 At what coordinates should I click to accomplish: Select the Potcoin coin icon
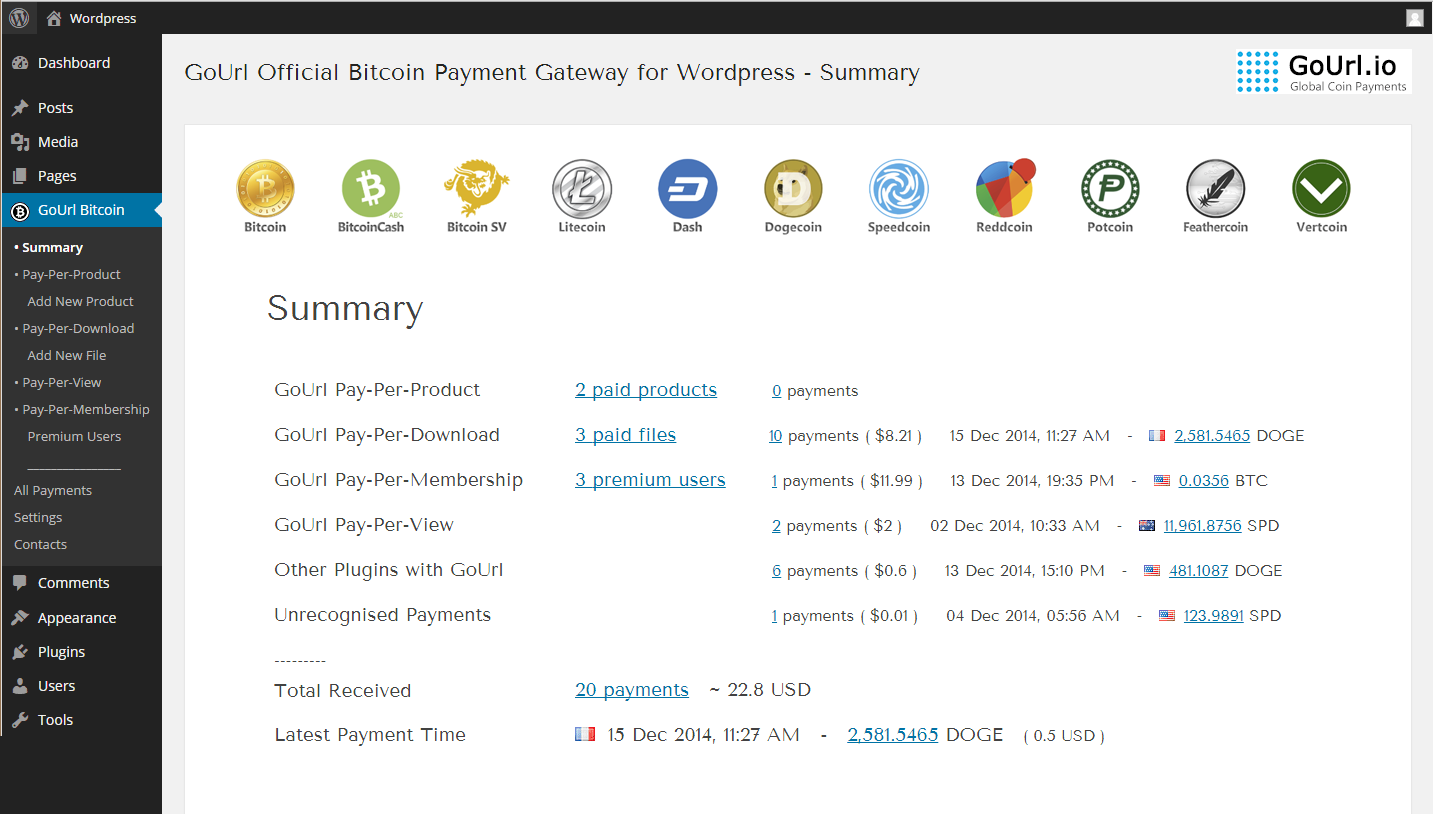point(1110,189)
